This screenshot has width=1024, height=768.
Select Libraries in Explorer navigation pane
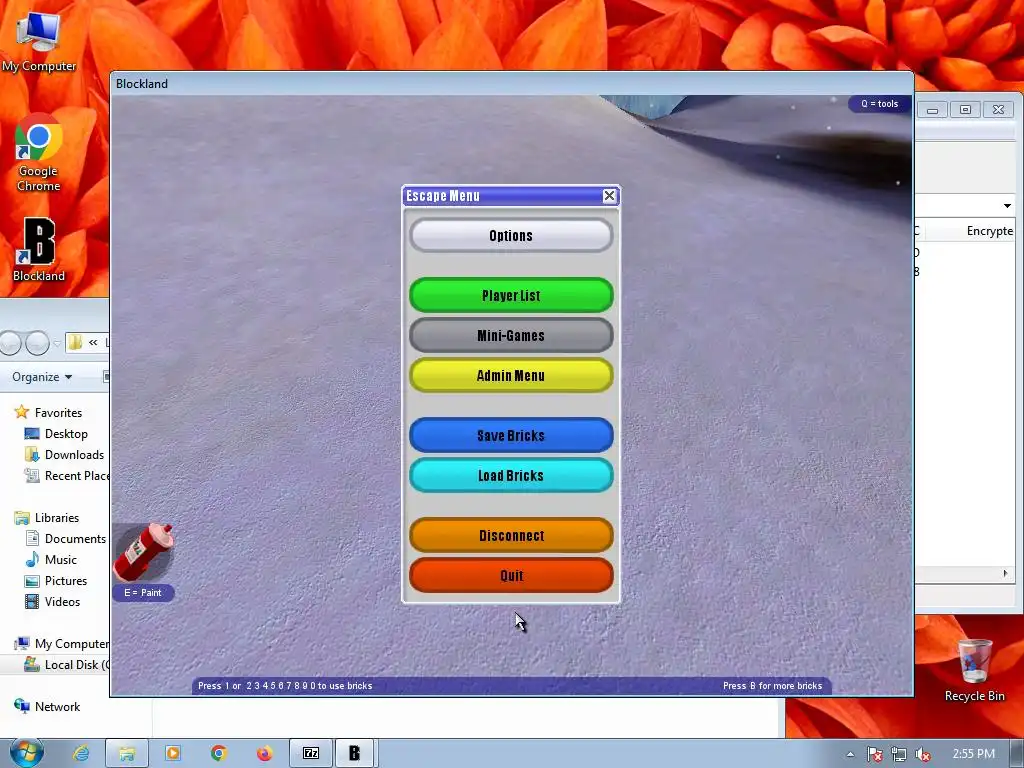[x=57, y=518]
